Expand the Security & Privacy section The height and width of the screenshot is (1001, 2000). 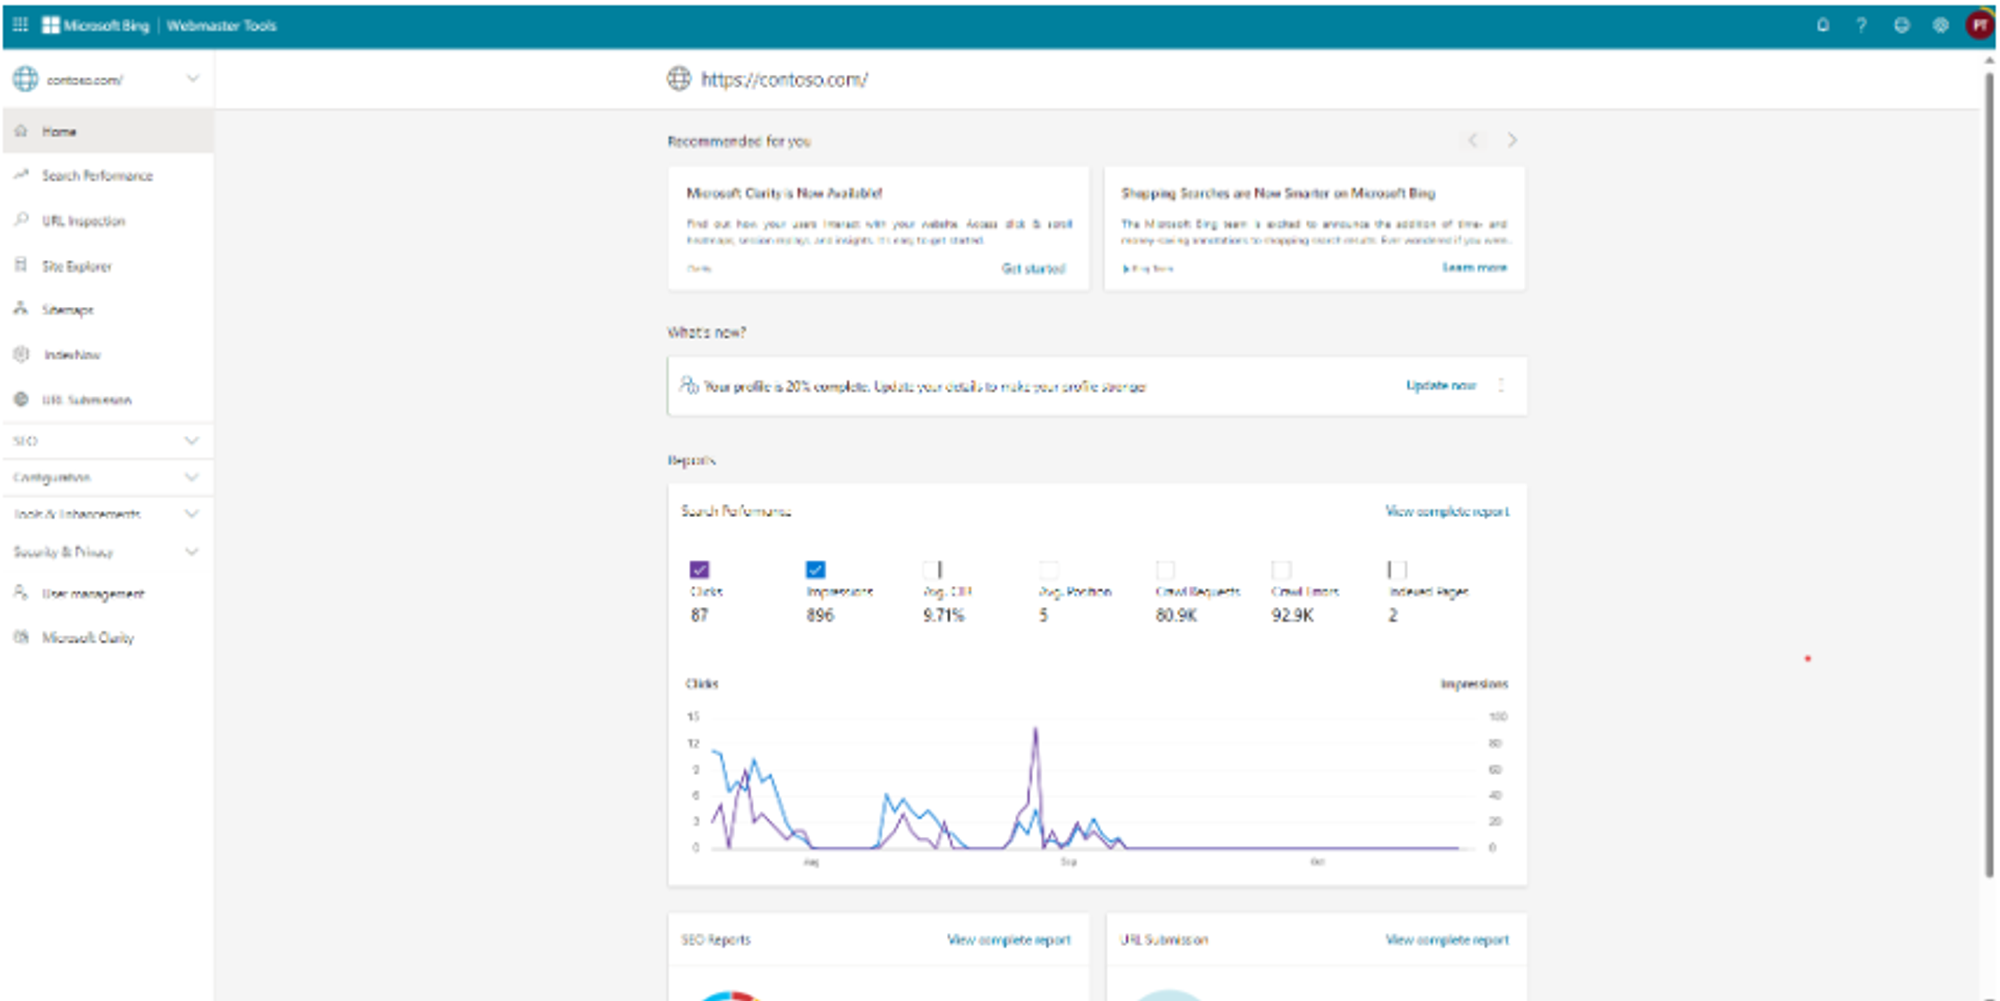pyautogui.click(x=108, y=552)
